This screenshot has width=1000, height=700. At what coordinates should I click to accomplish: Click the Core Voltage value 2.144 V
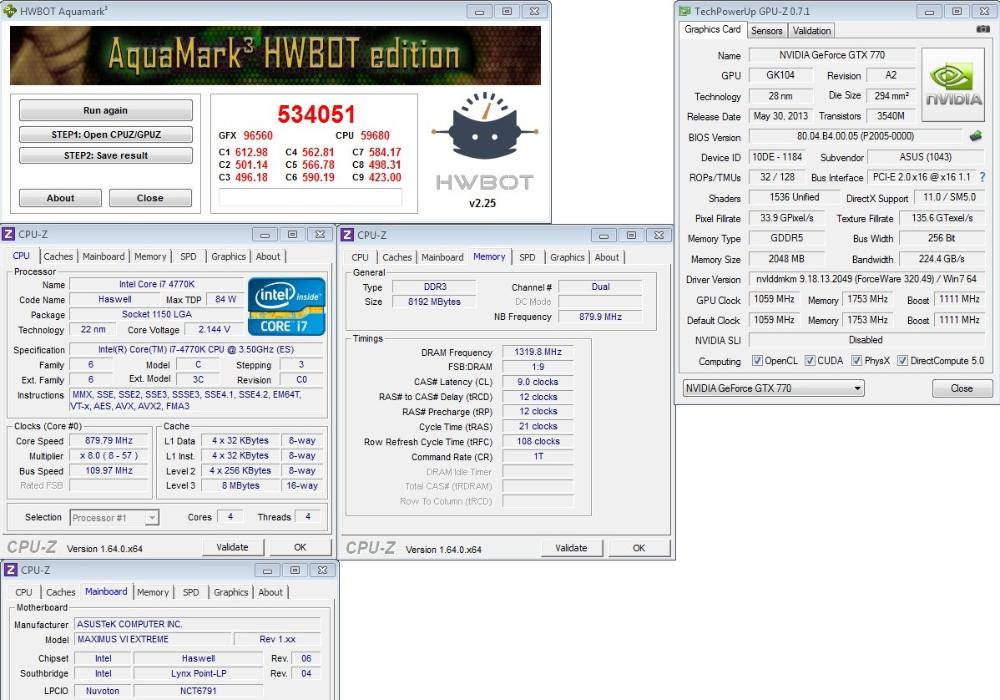pos(214,330)
